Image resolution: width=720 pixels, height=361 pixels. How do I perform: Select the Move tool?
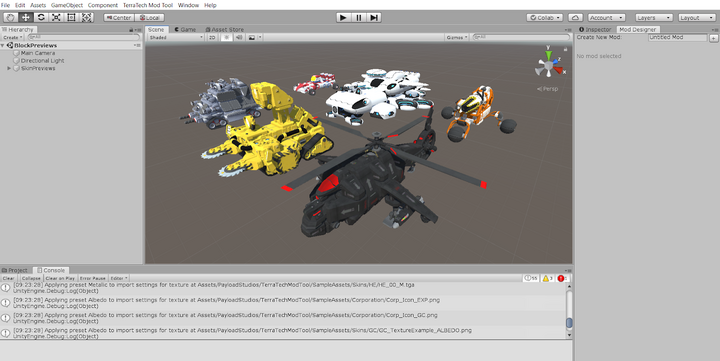click(x=26, y=17)
